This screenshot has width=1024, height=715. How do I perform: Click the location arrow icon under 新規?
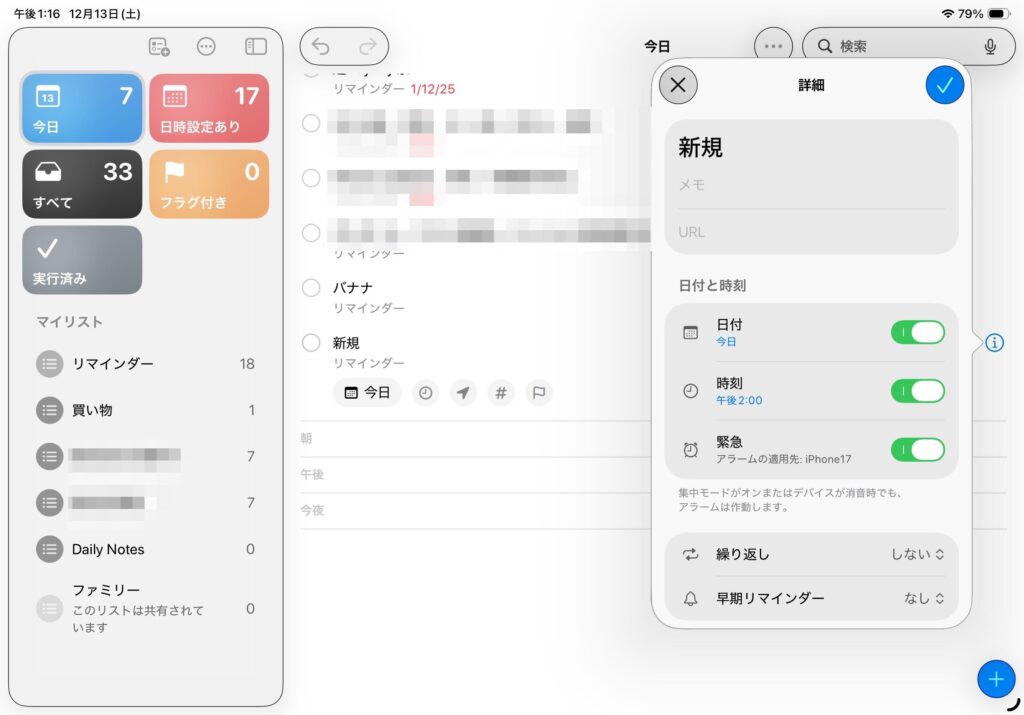[x=463, y=393]
